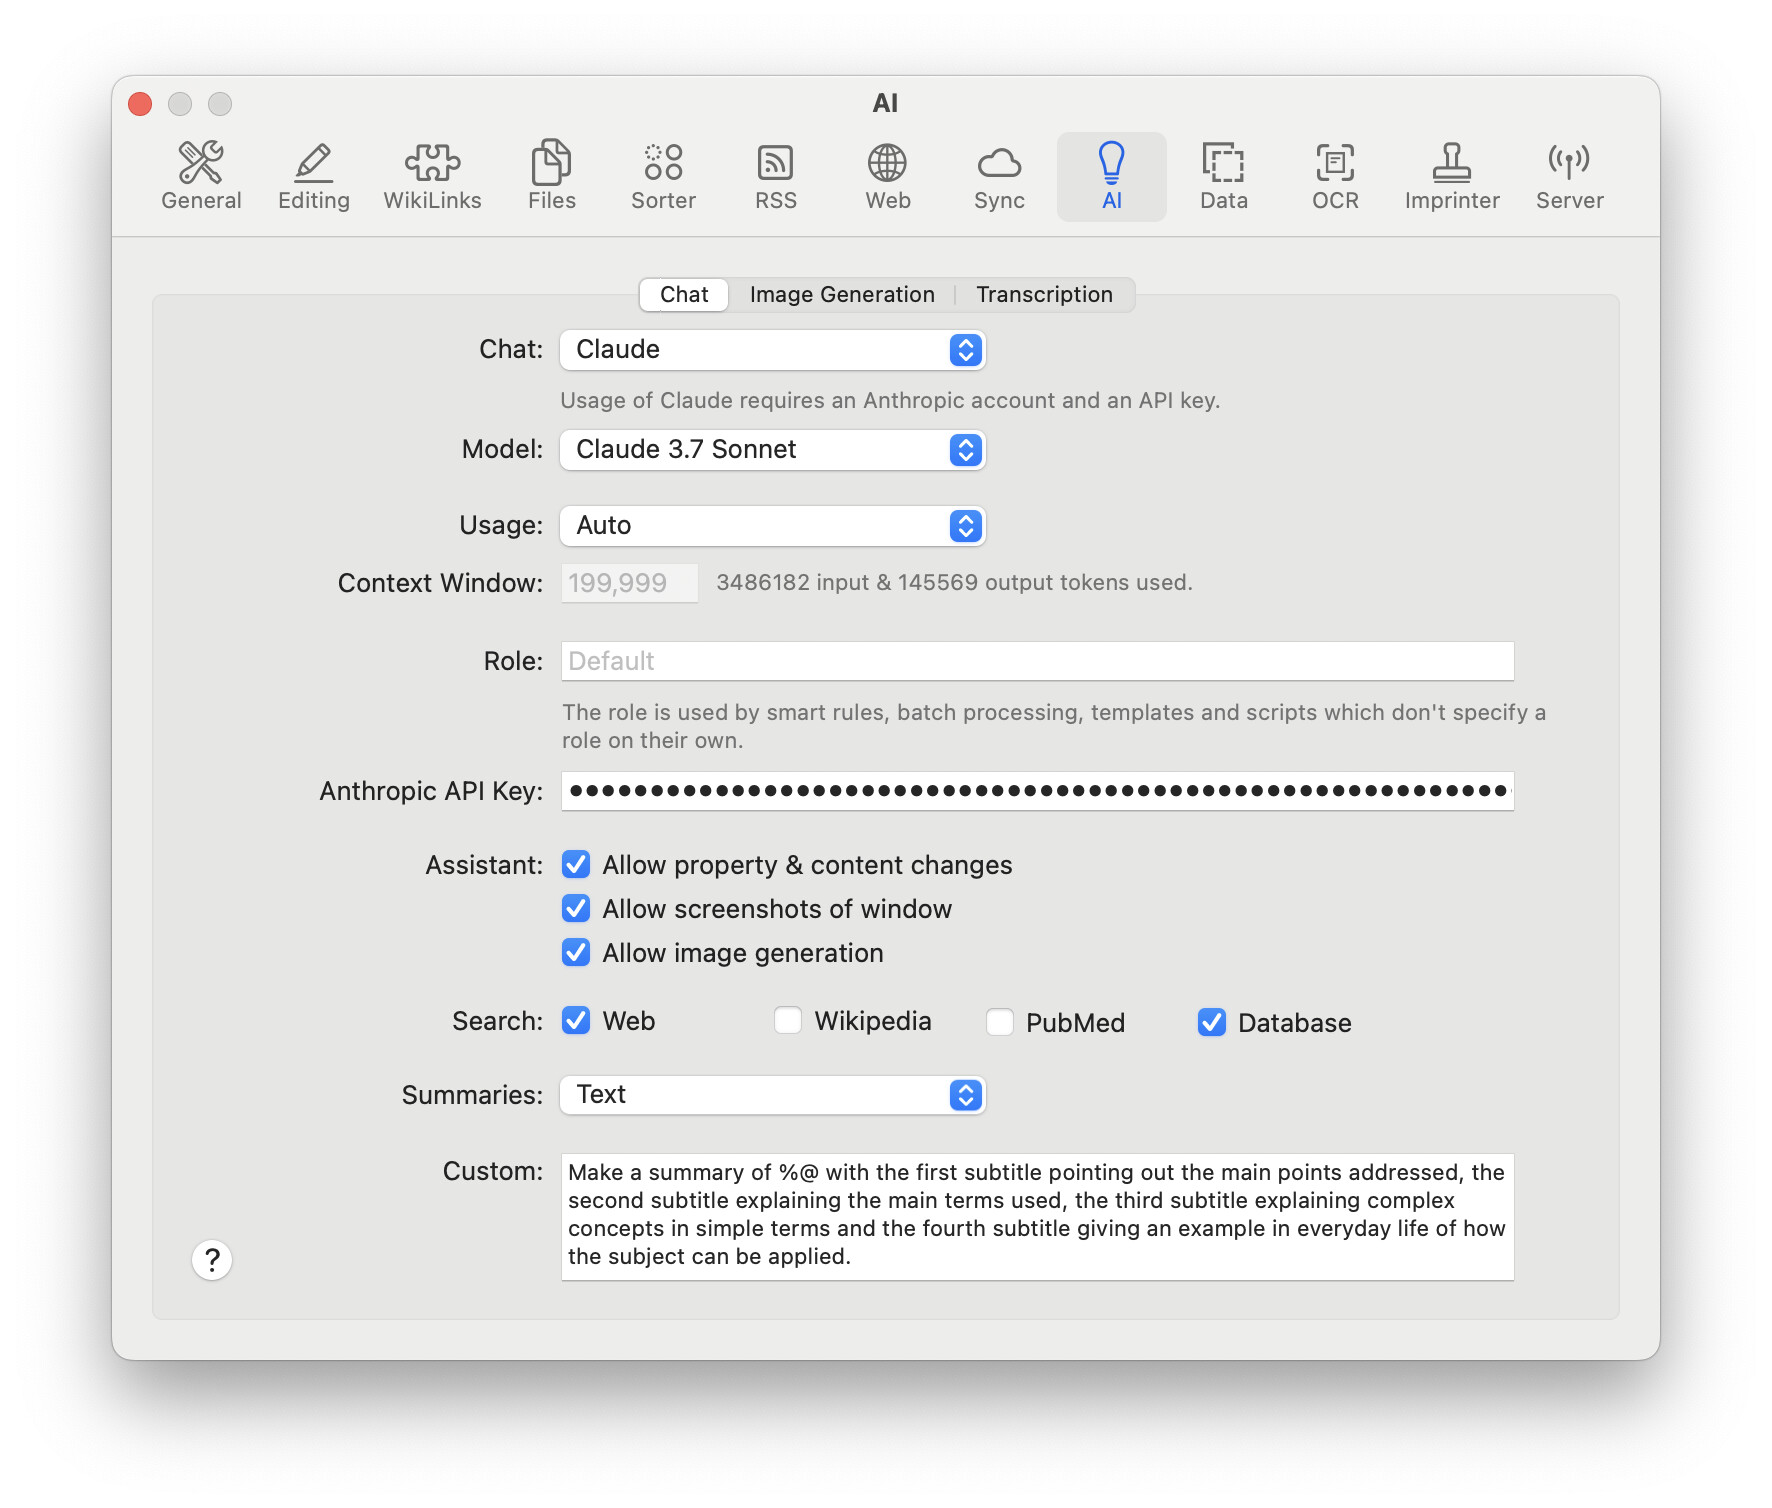1772x1508 pixels.
Task: Click into the Role text field
Action: (x=1037, y=661)
